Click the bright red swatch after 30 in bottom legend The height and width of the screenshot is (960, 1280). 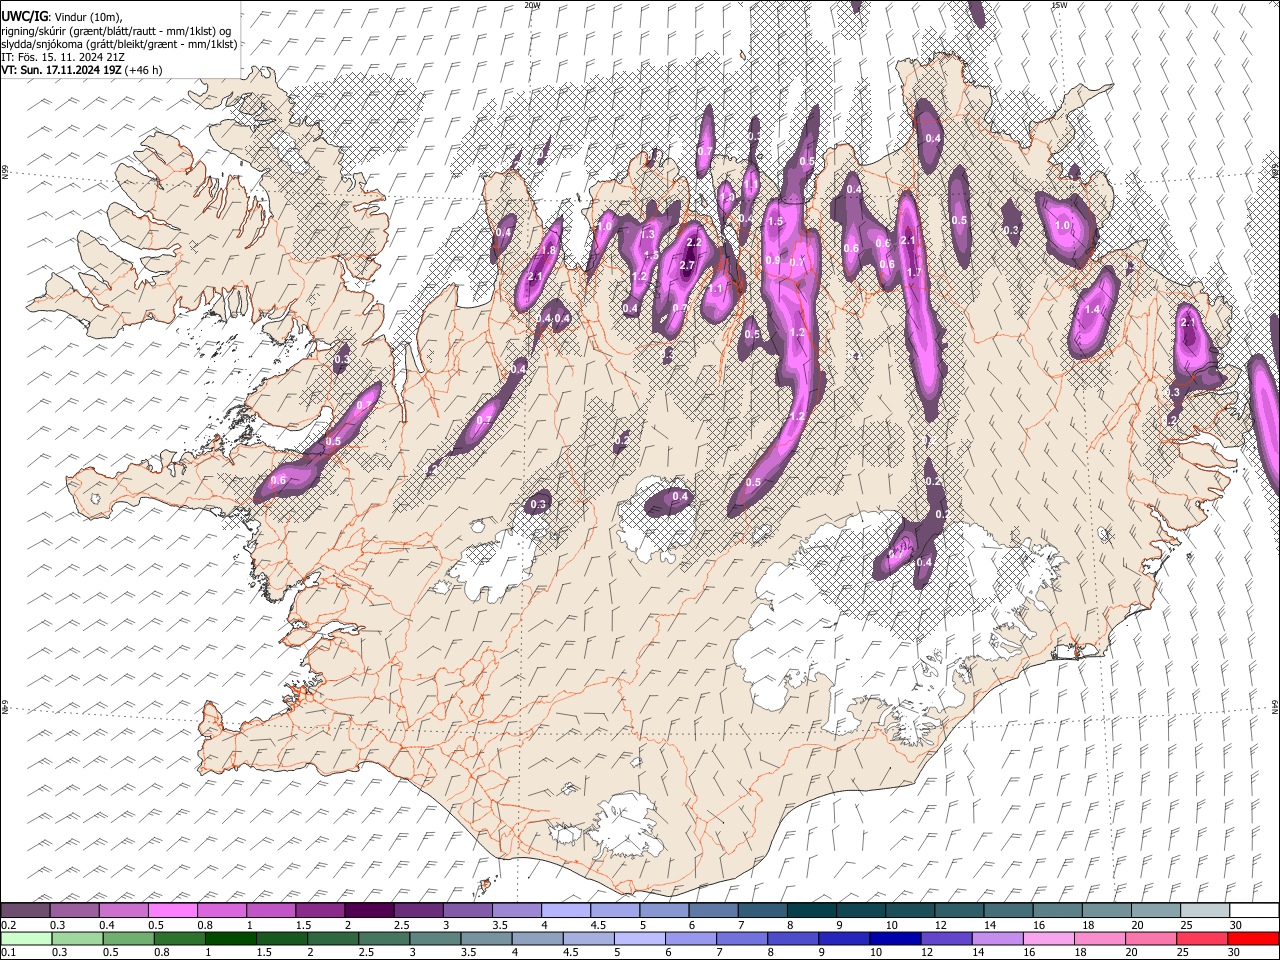(1253, 938)
